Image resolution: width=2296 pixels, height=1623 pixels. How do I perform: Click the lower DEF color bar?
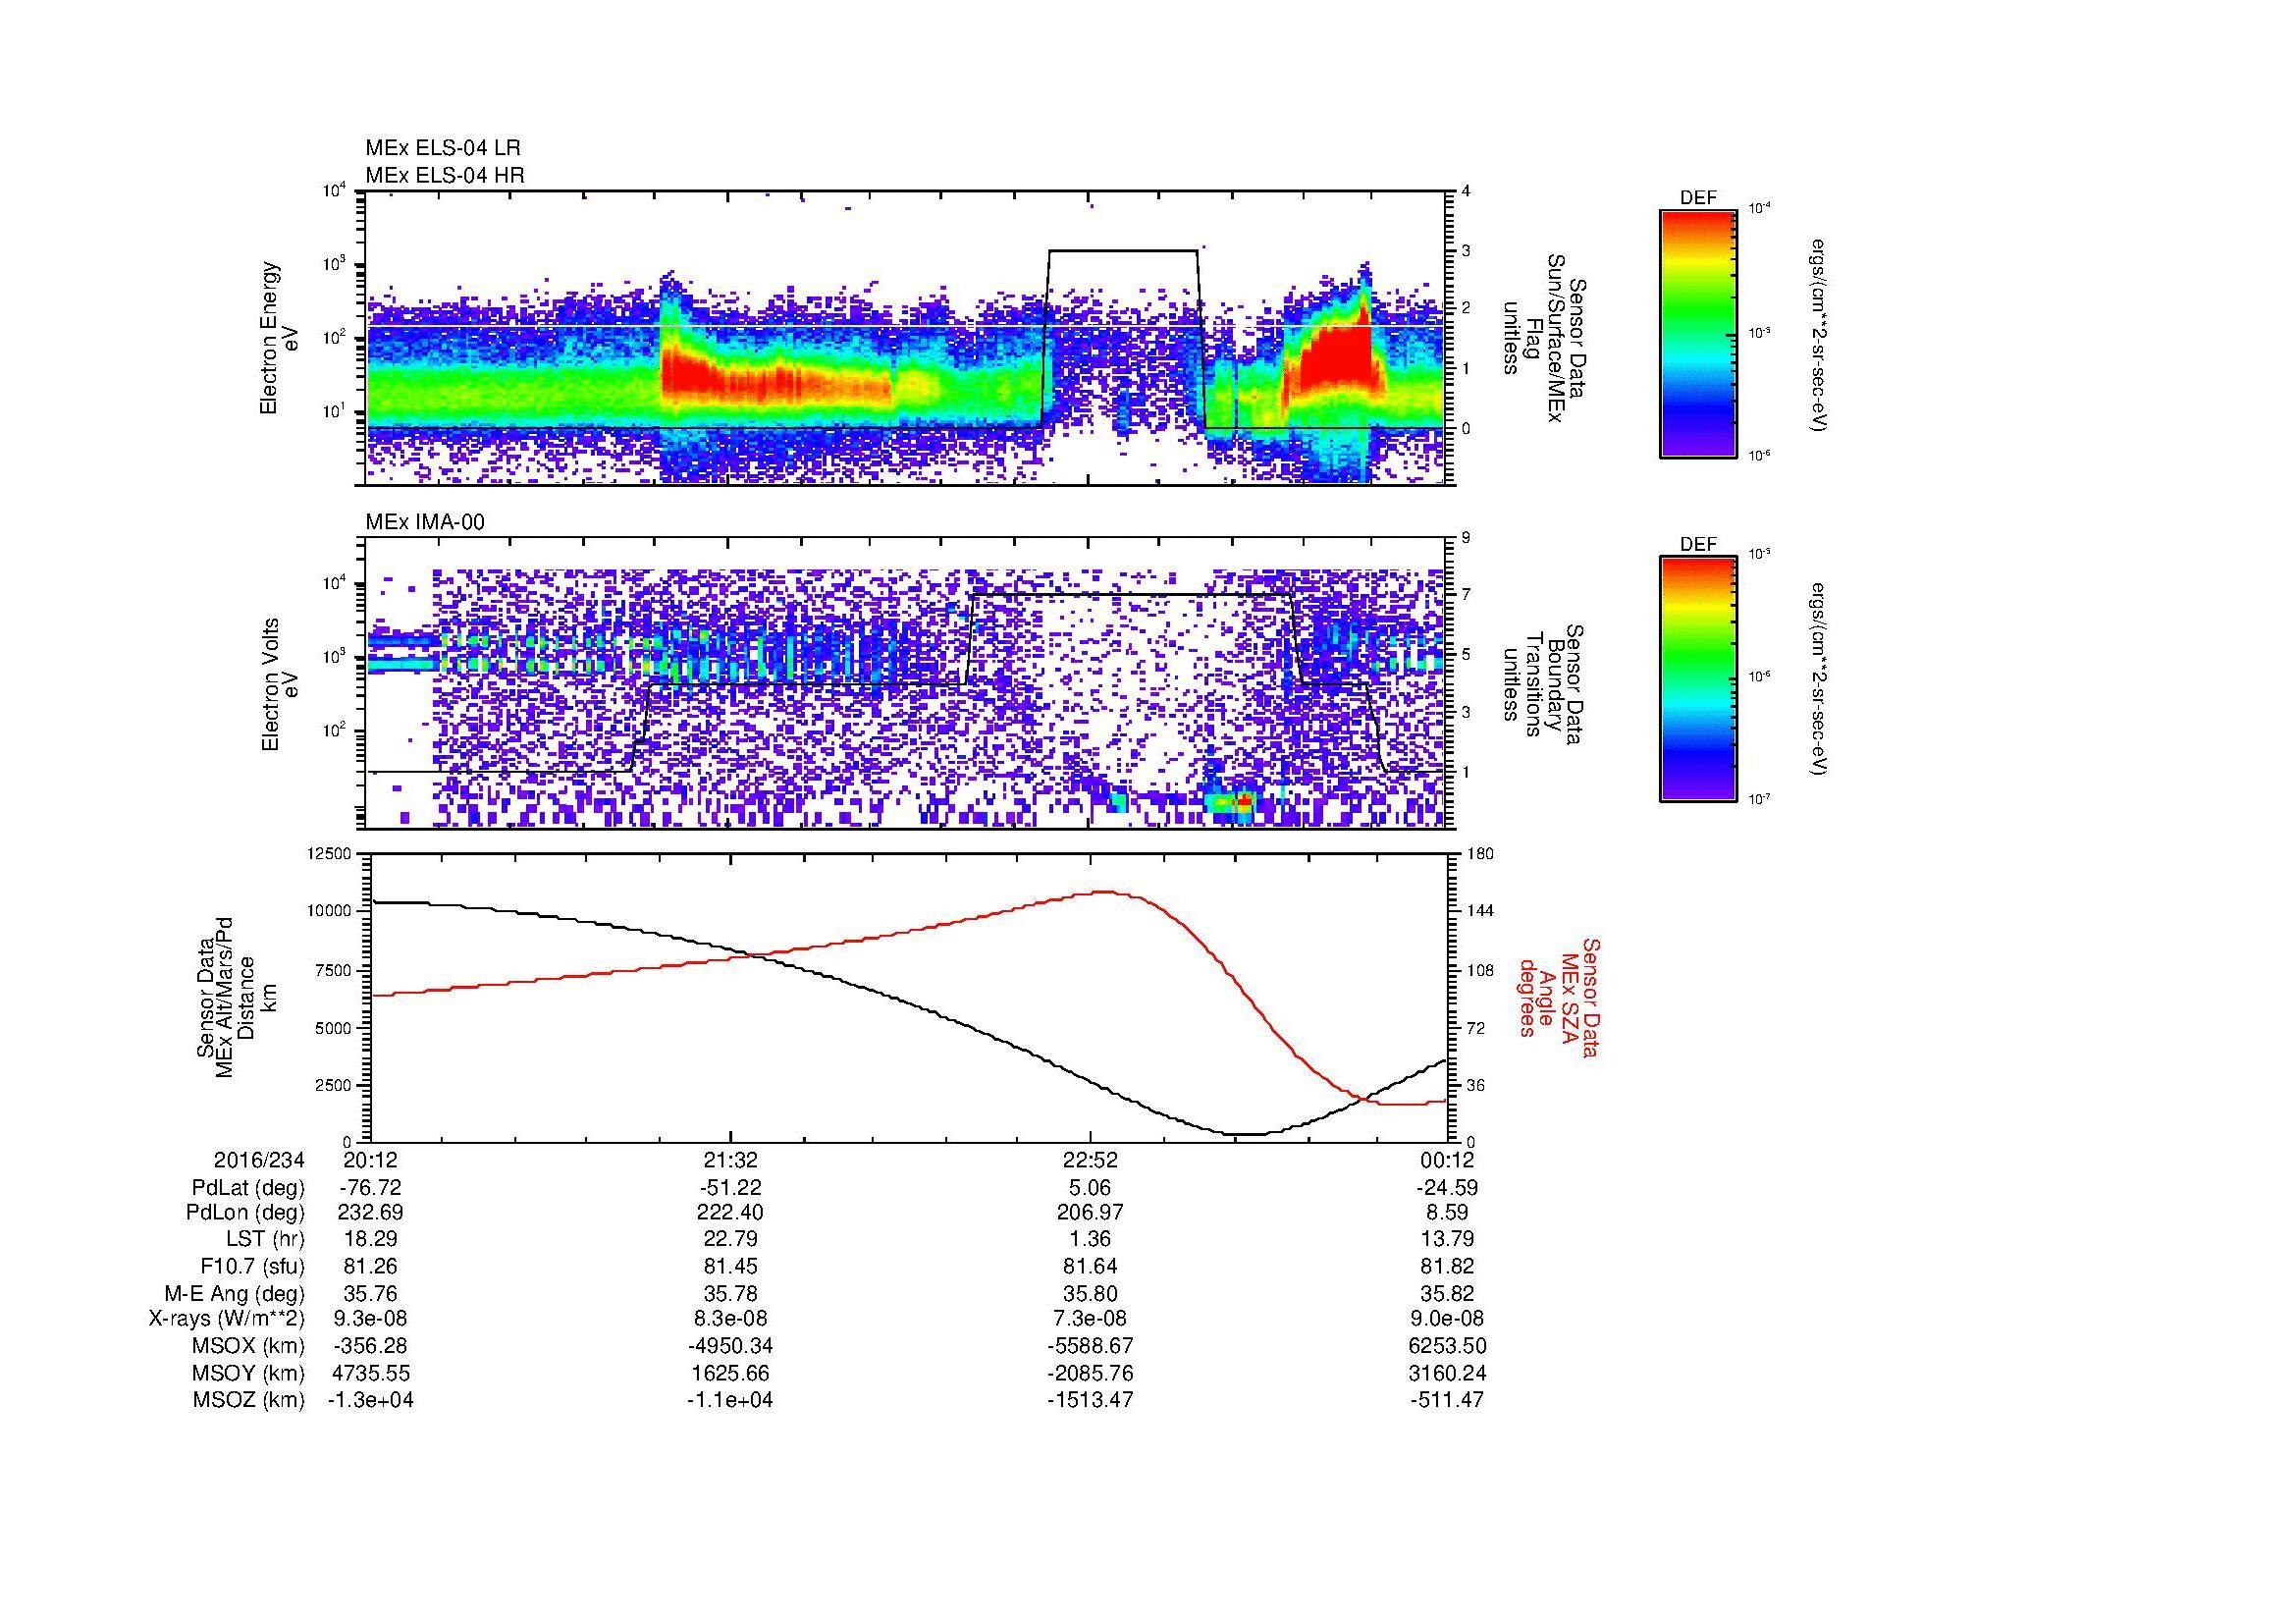1697,679
